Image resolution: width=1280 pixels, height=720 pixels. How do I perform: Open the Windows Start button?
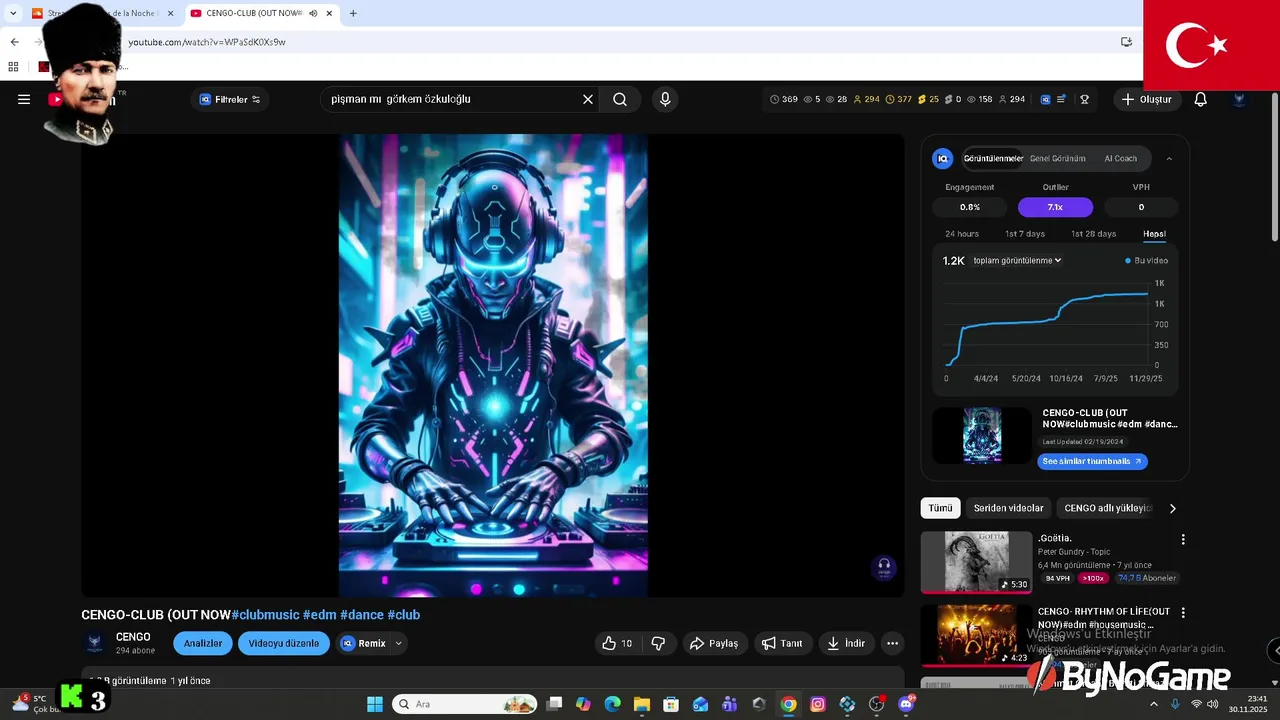coord(375,704)
